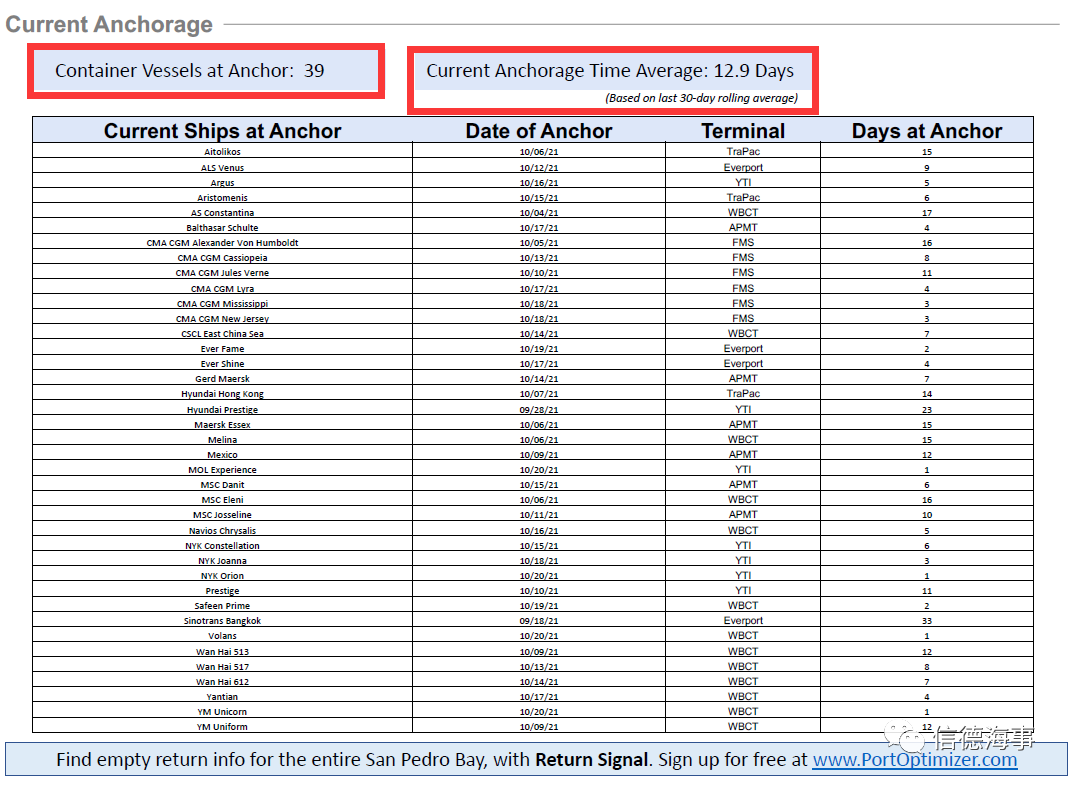
Task: Click the 10/05/21 date for Alexander Von Humboldt
Action: pyautogui.click(x=539, y=242)
